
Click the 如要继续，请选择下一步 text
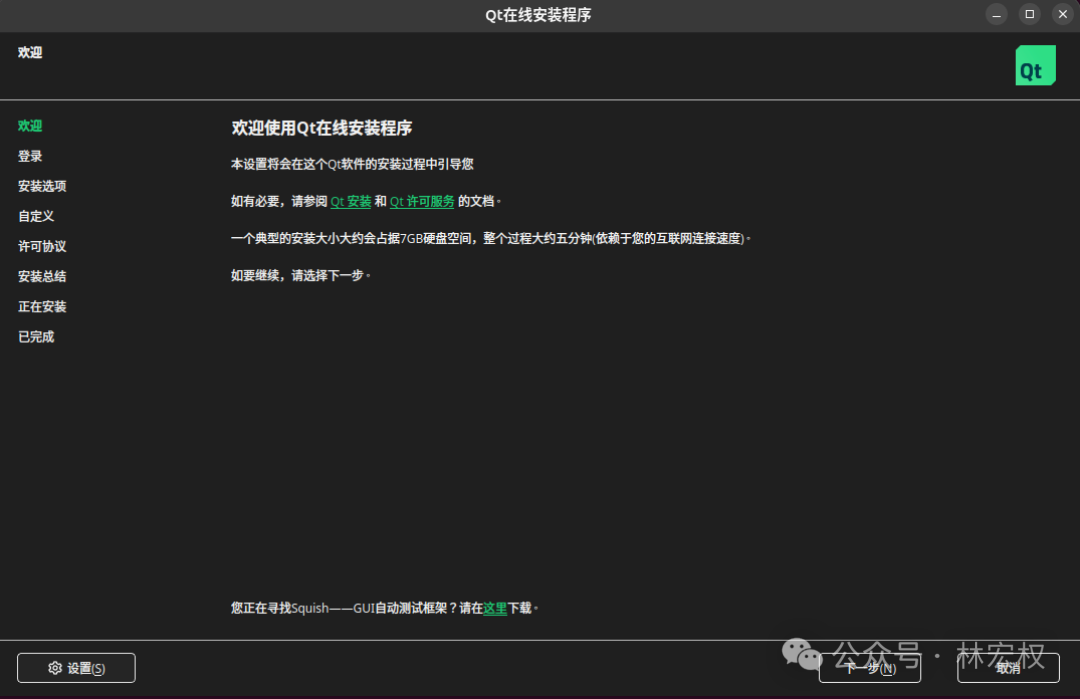pos(300,275)
